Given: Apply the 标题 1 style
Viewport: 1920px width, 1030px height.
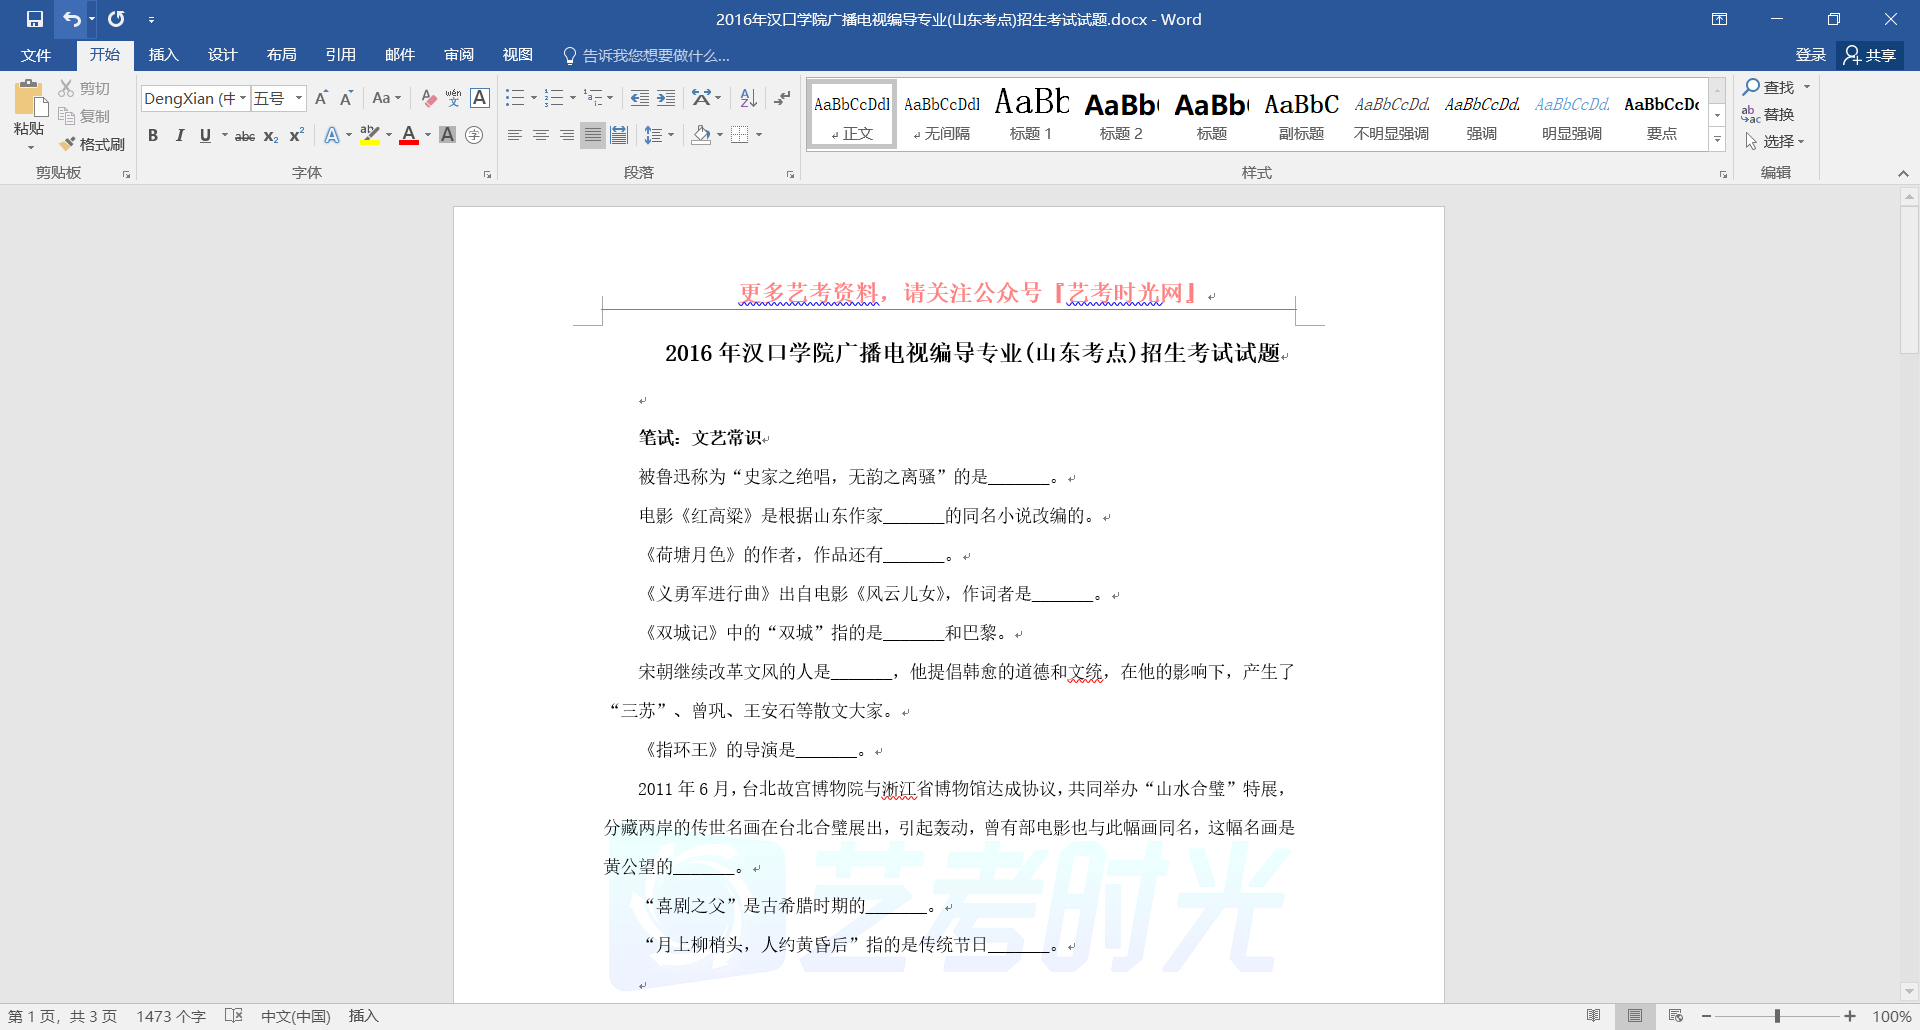Looking at the screenshot, I should click(x=1031, y=114).
